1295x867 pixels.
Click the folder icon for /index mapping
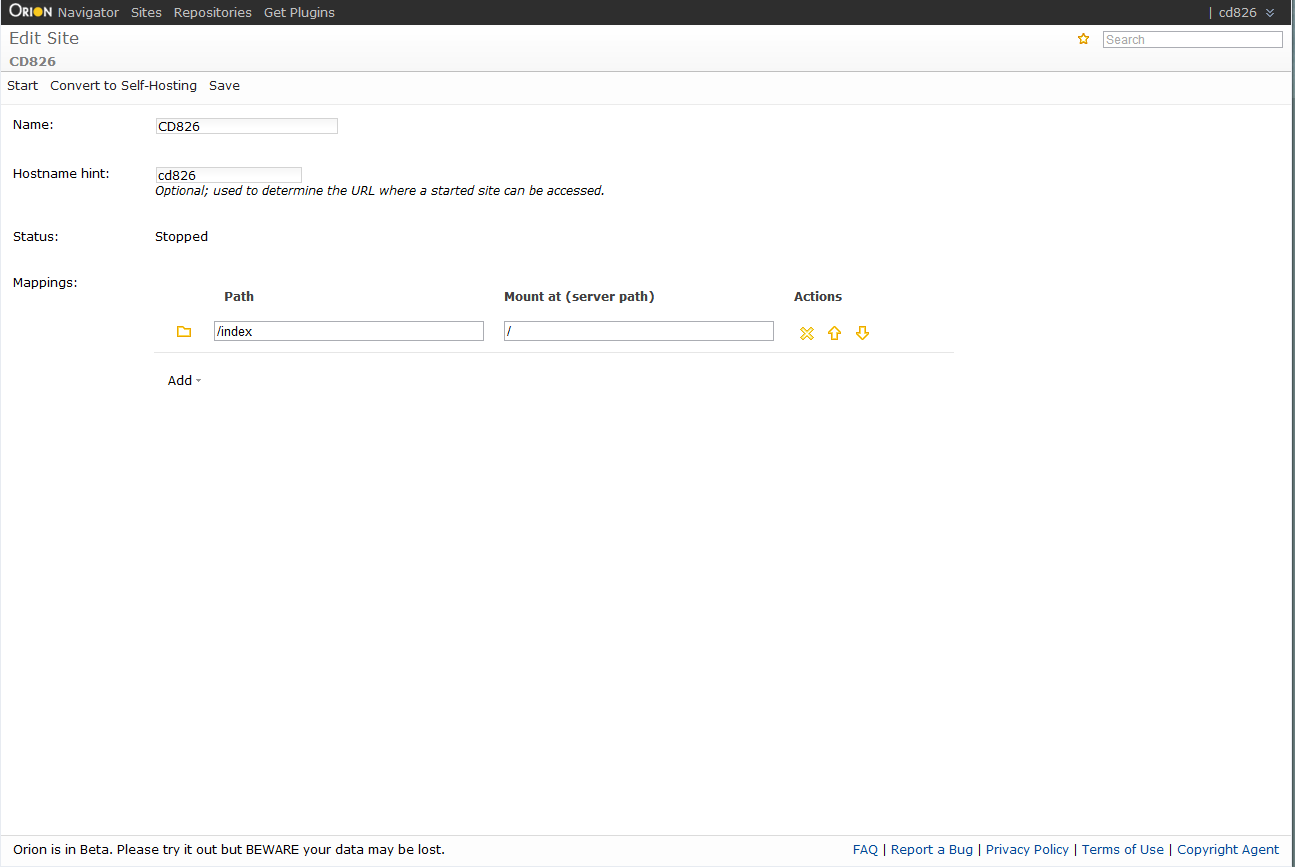(184, 332)
